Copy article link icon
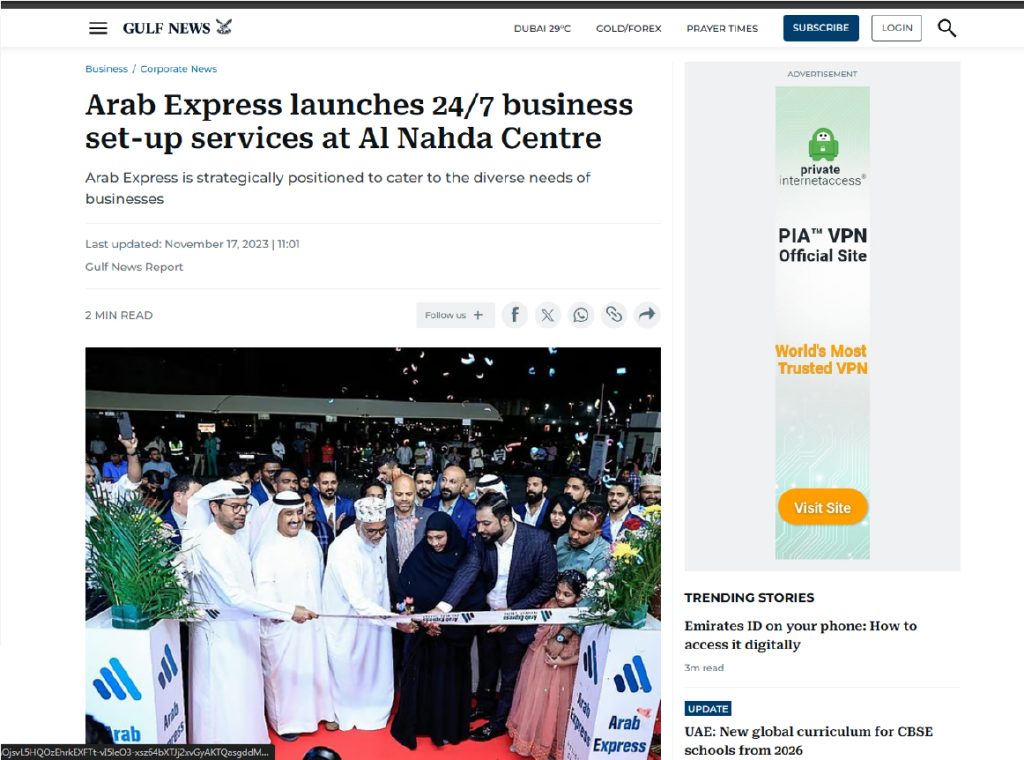 coord(614,315)
